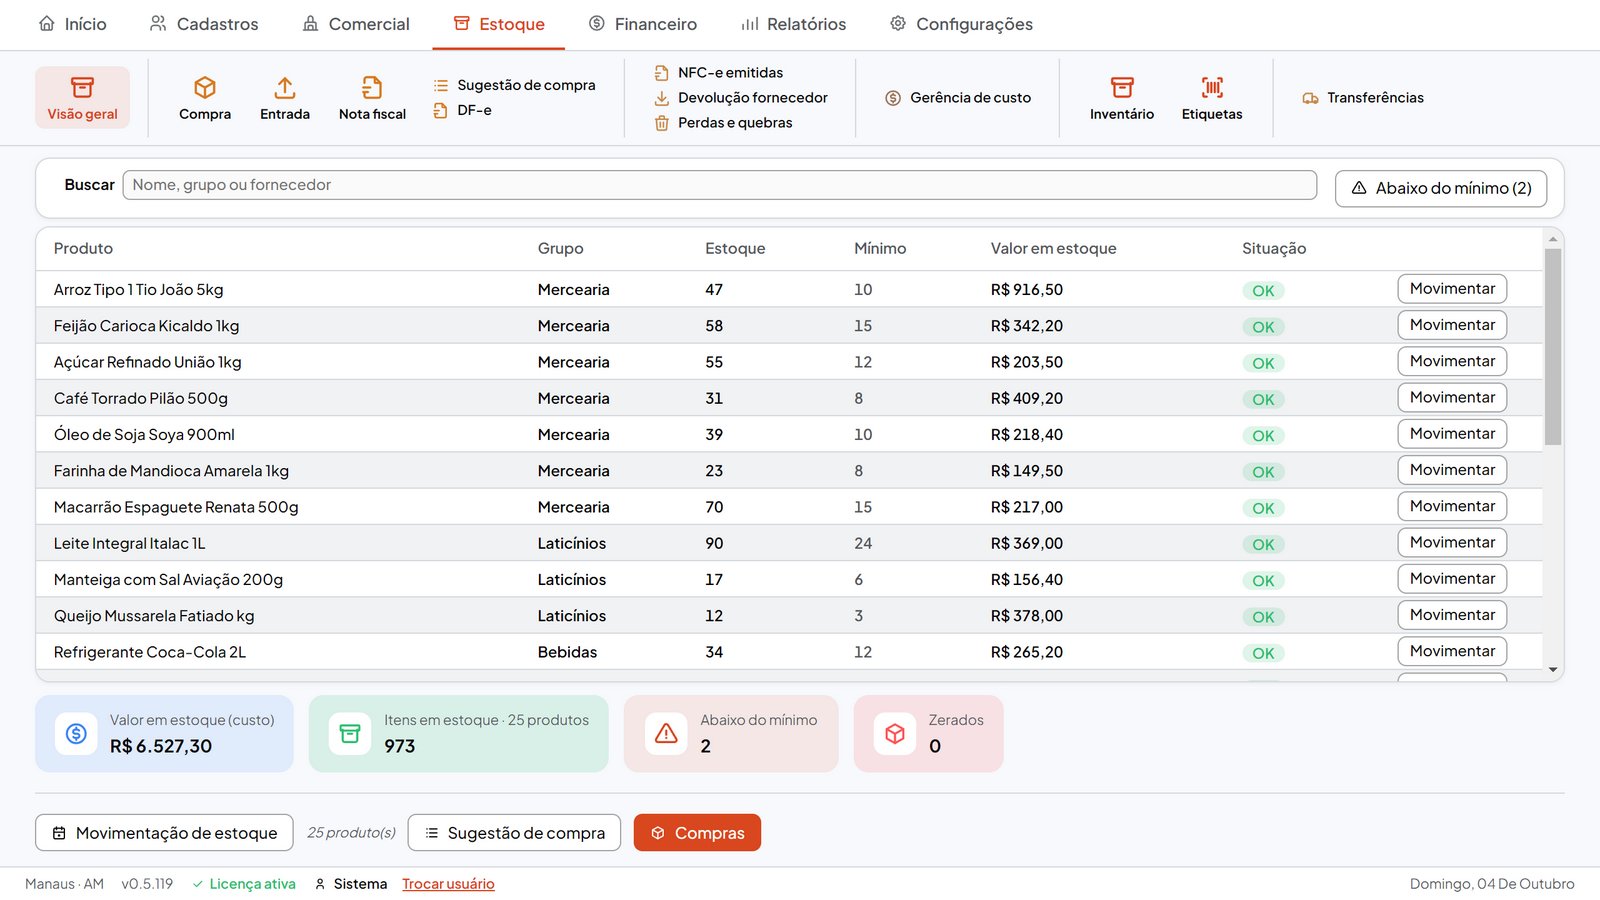Click the orange Compras button
Screen dimensions: 1600x900
(697, 833)
